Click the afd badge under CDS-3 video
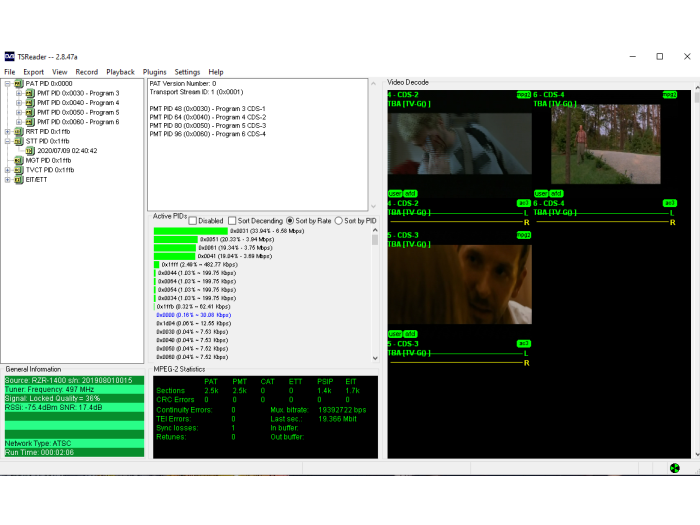Screen dimensions: 700x525 [x=410, y=334]
